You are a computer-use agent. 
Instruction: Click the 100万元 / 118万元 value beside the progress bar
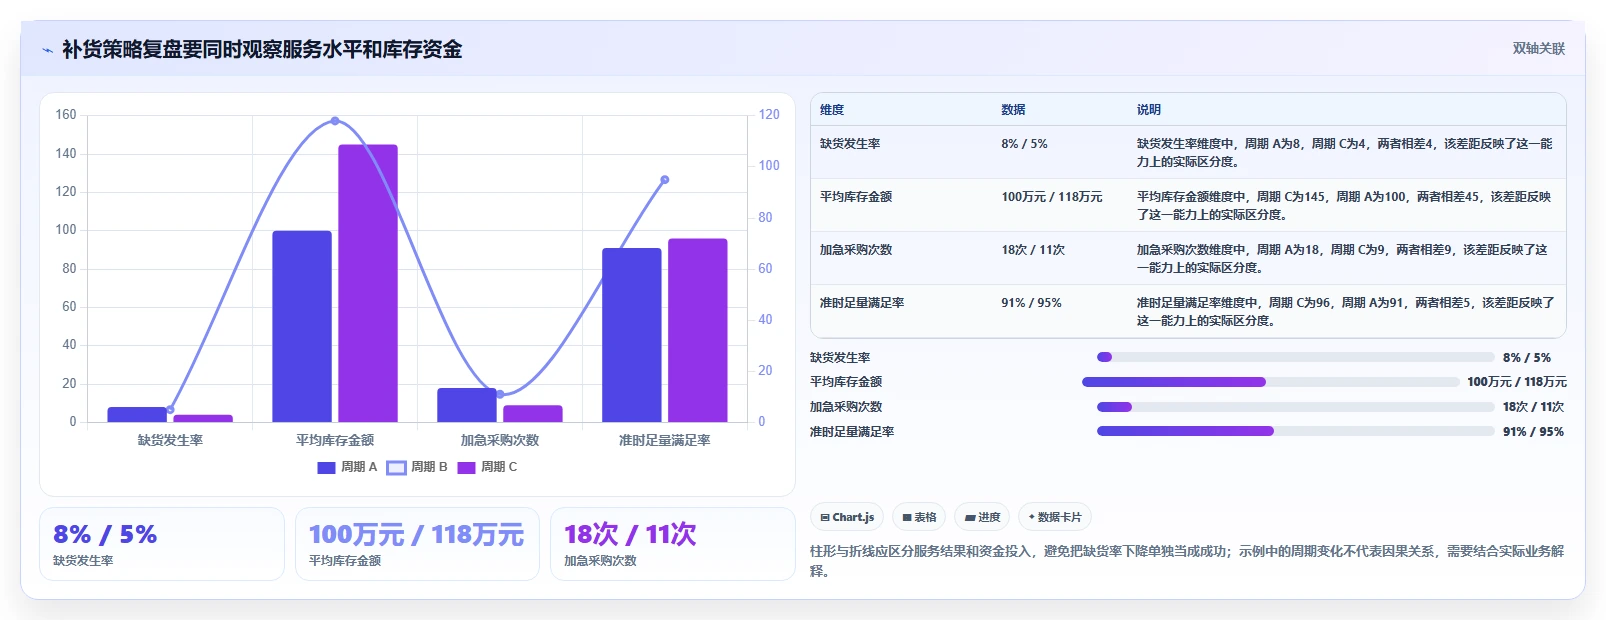[x=1517, y=382]
